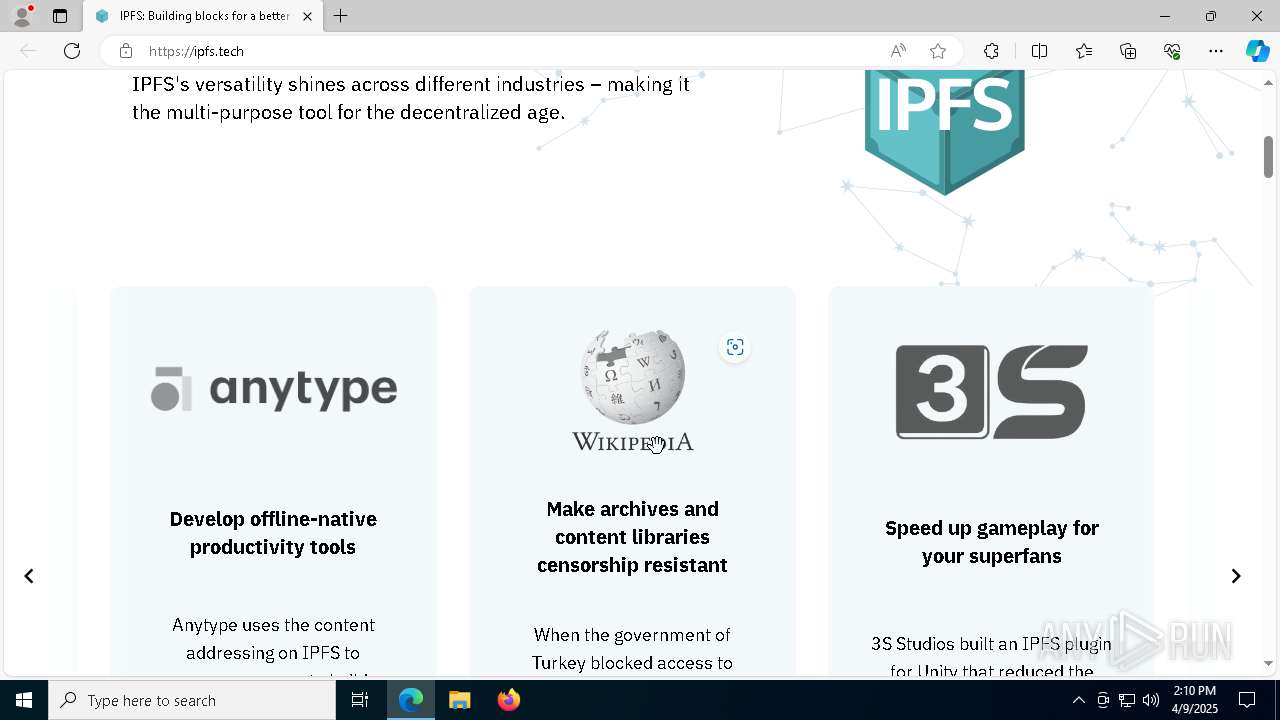Screen dimensions: 1280x720
Task: Open the Edge profile icon
Action: [22, 16]
